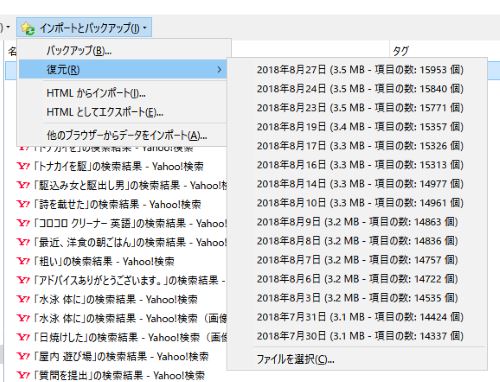
Task: Select 復元(R) menu item
Action: (123, 70)
